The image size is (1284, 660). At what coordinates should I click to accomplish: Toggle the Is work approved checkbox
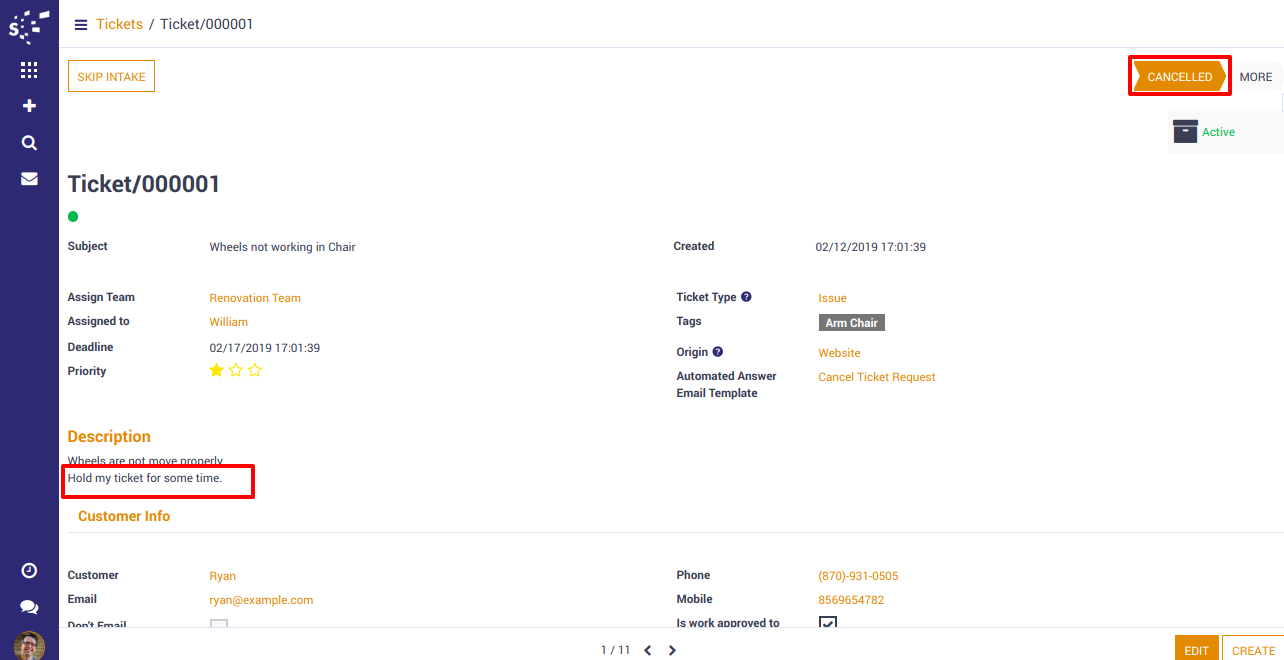point(827,623)
